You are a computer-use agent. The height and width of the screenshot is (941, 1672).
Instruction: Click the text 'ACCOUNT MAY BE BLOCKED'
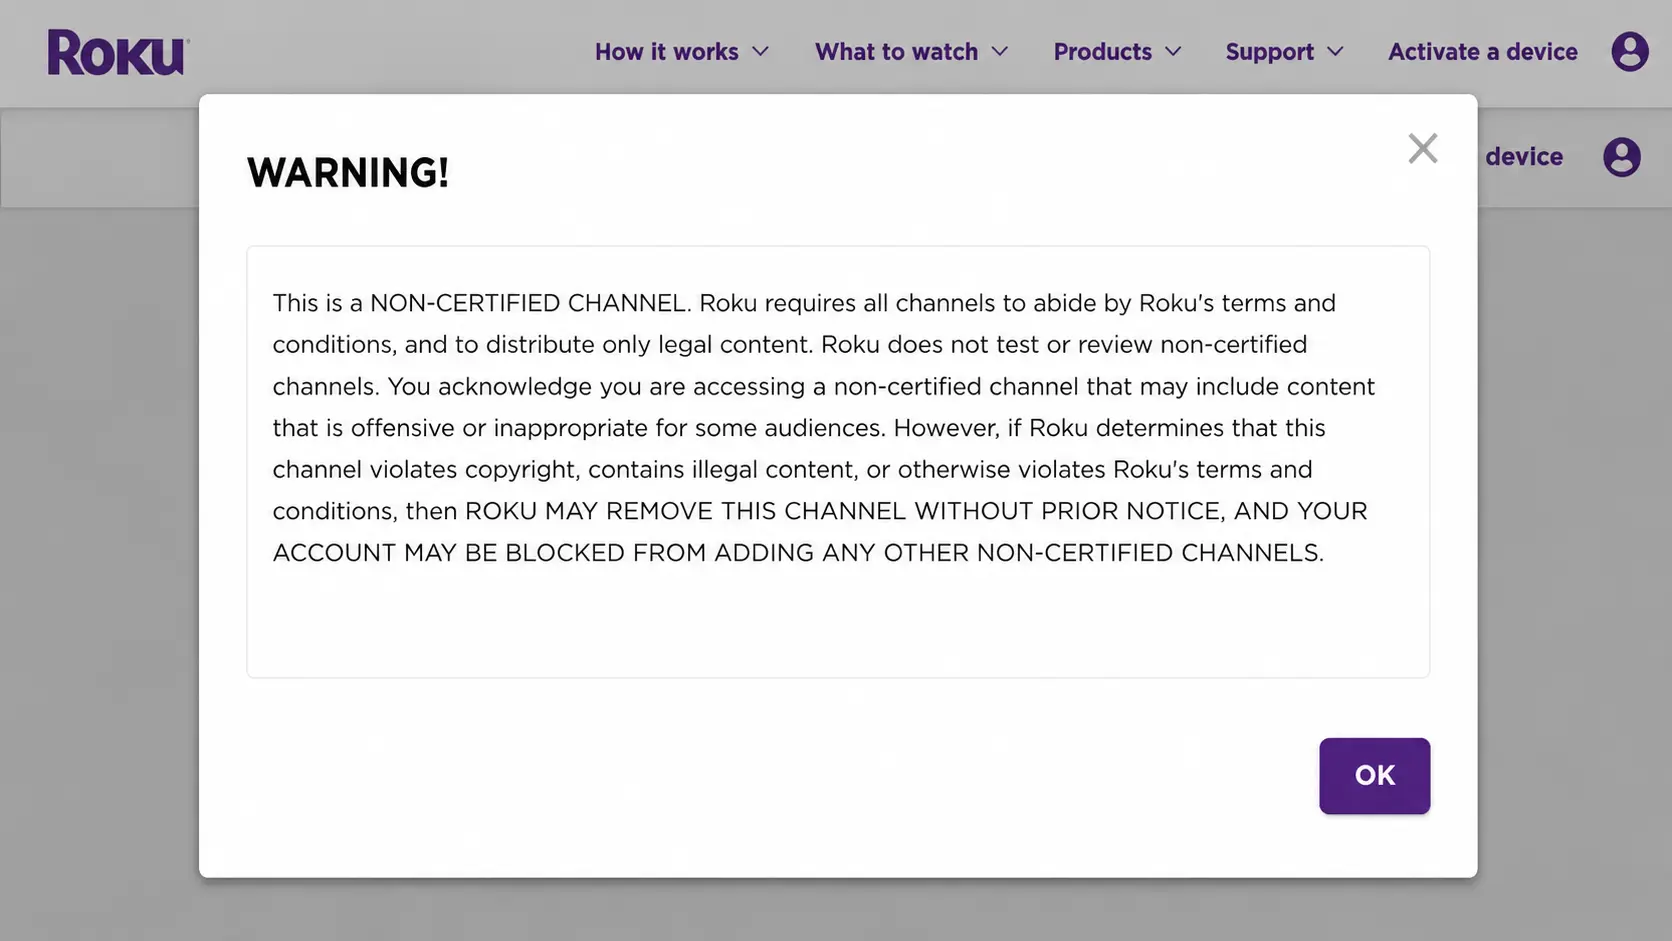click(449, 553)
